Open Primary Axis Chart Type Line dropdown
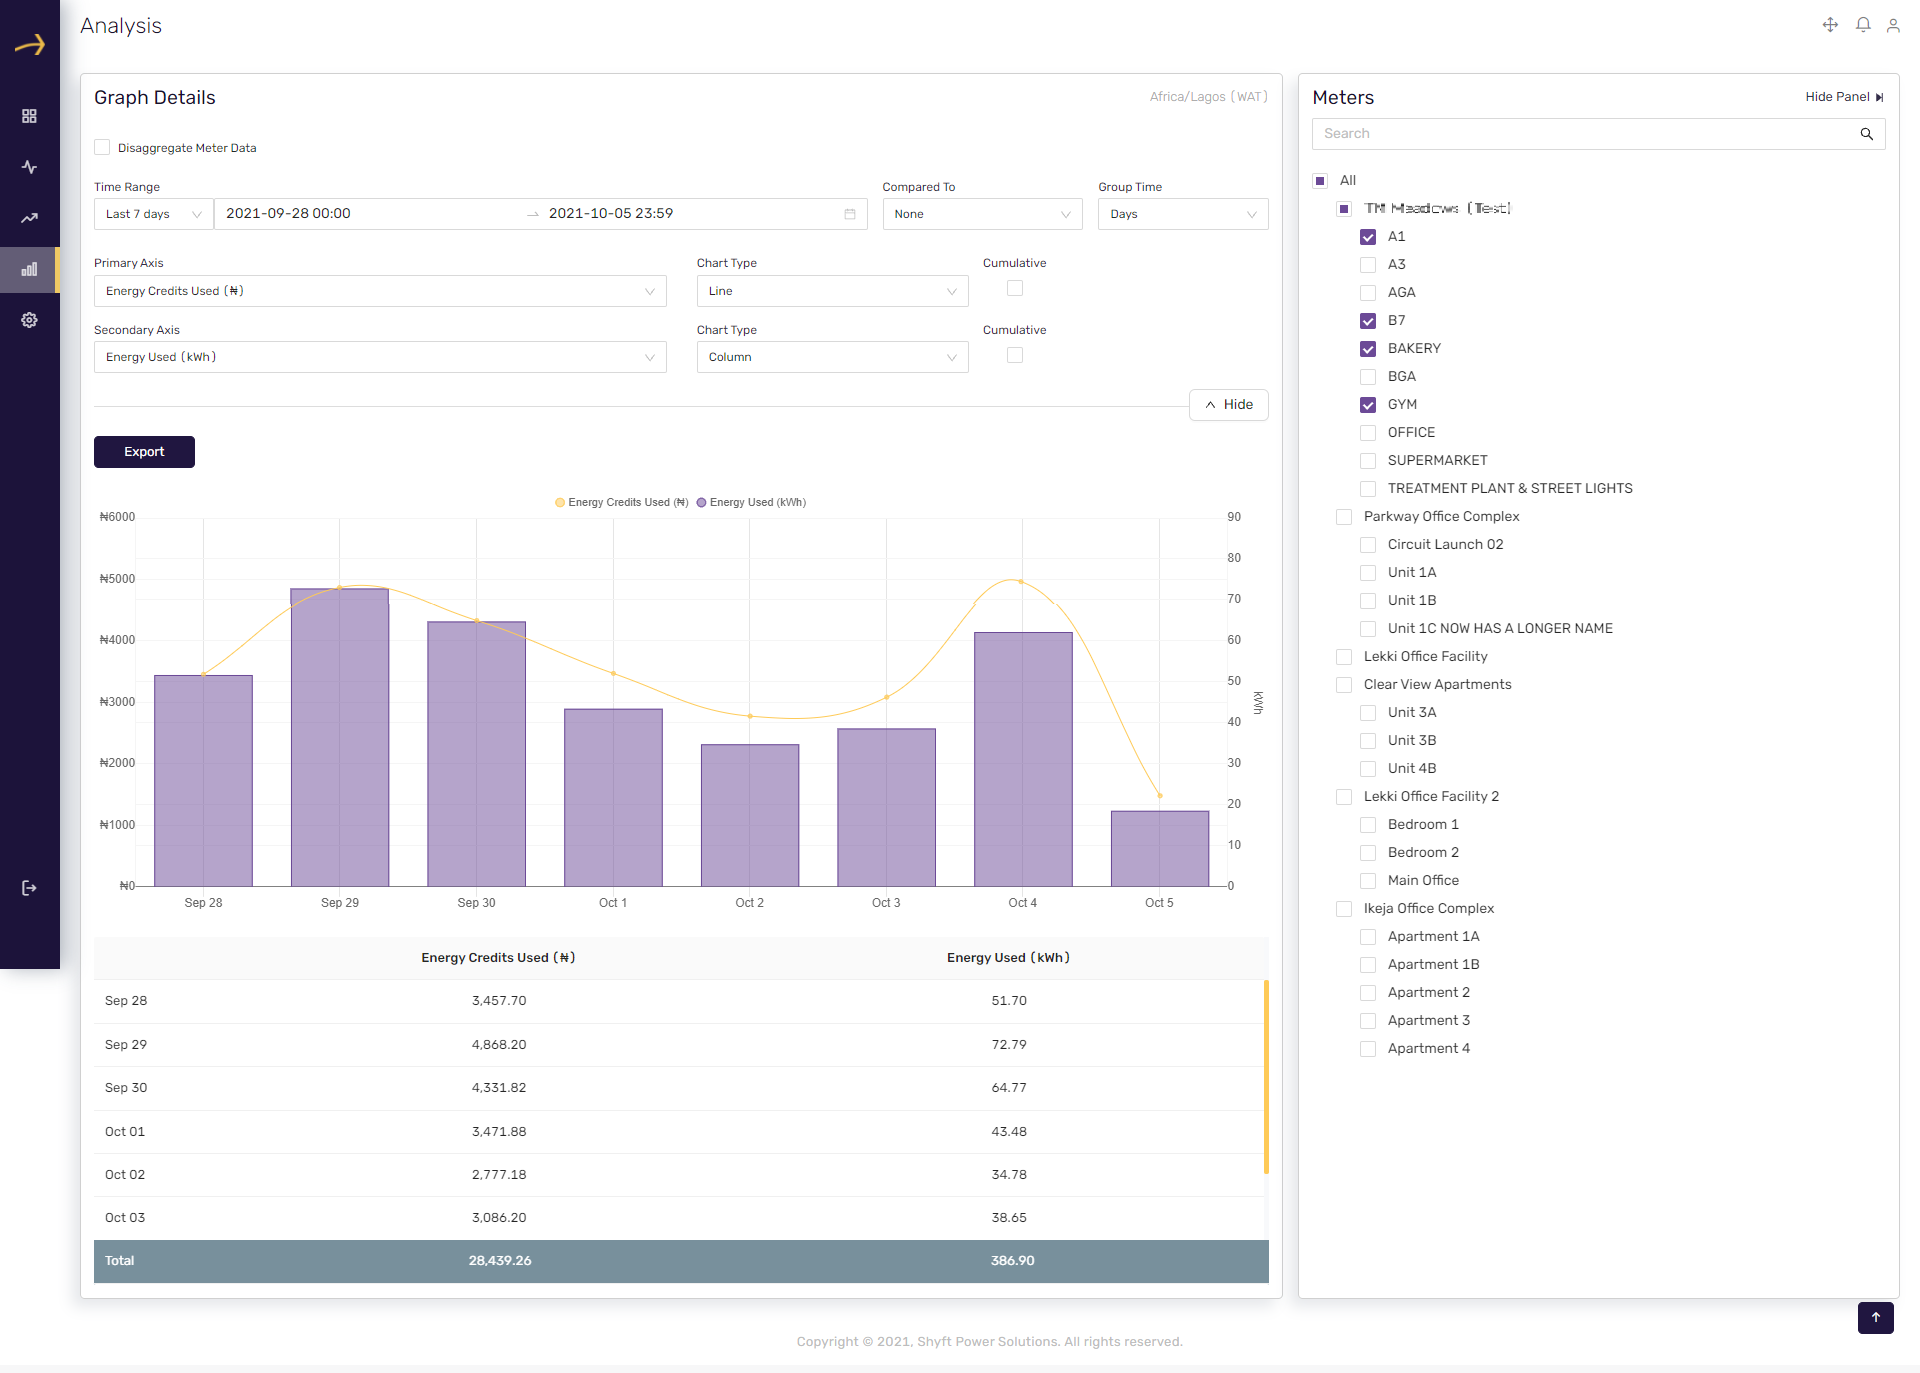1920x1373 pixels. point(832,291)
